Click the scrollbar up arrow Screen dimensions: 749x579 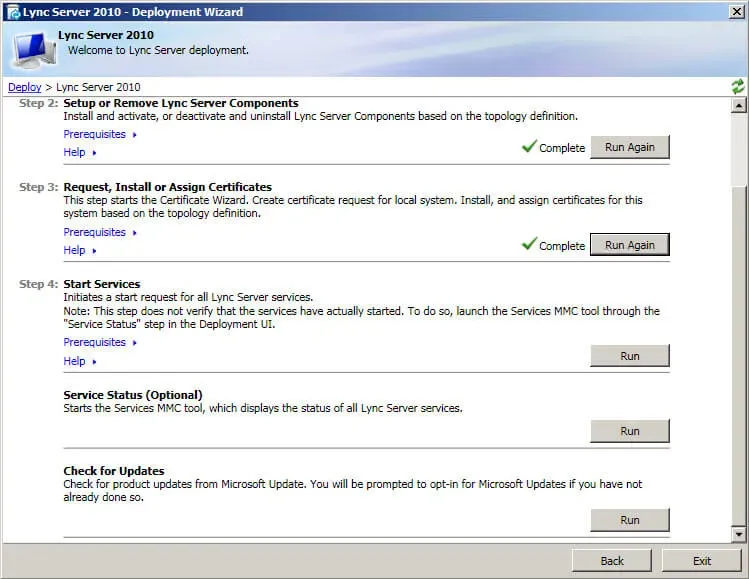738,105
